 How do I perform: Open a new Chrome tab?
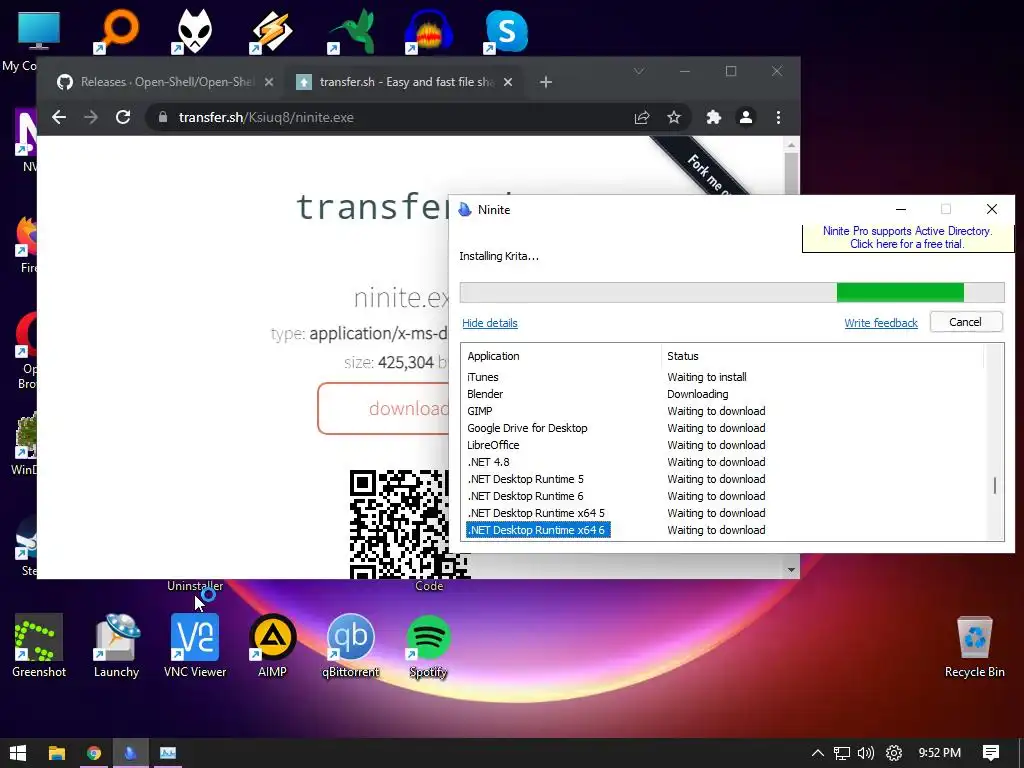coord(546,82)
